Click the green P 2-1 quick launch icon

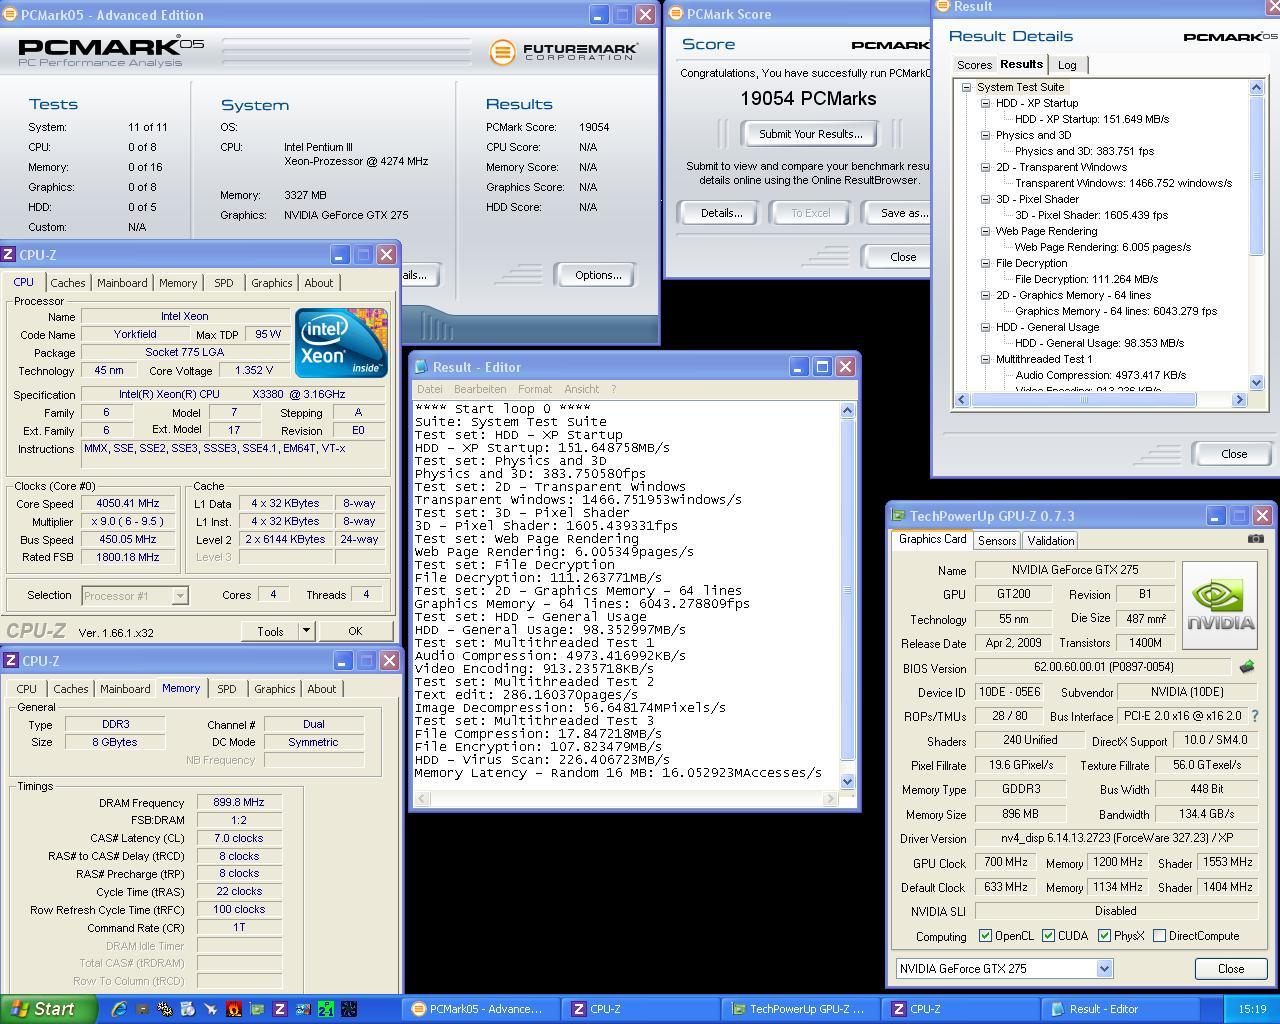click(x=326, y=1009)
